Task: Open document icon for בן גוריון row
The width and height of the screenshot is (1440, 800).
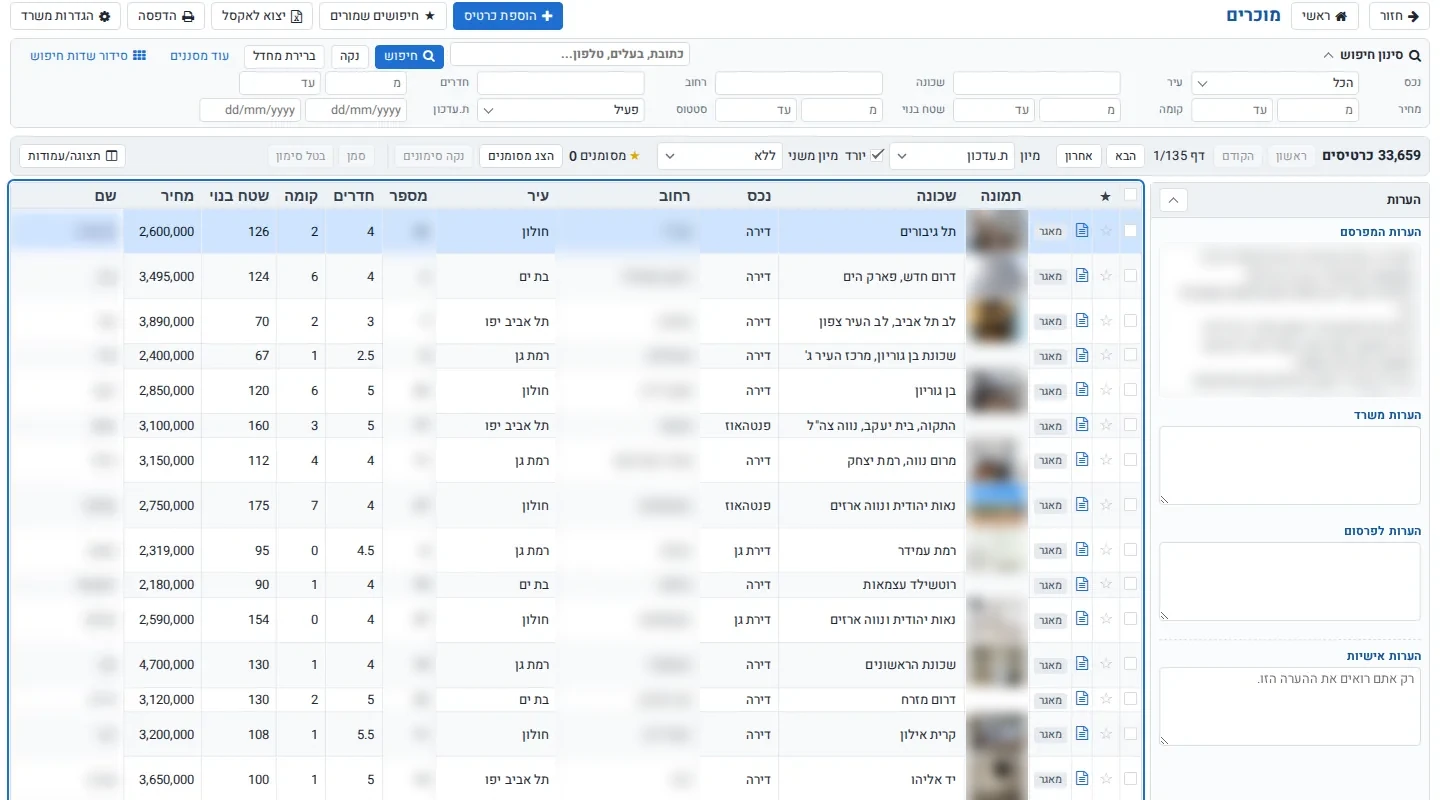Action: point(1081,390)
